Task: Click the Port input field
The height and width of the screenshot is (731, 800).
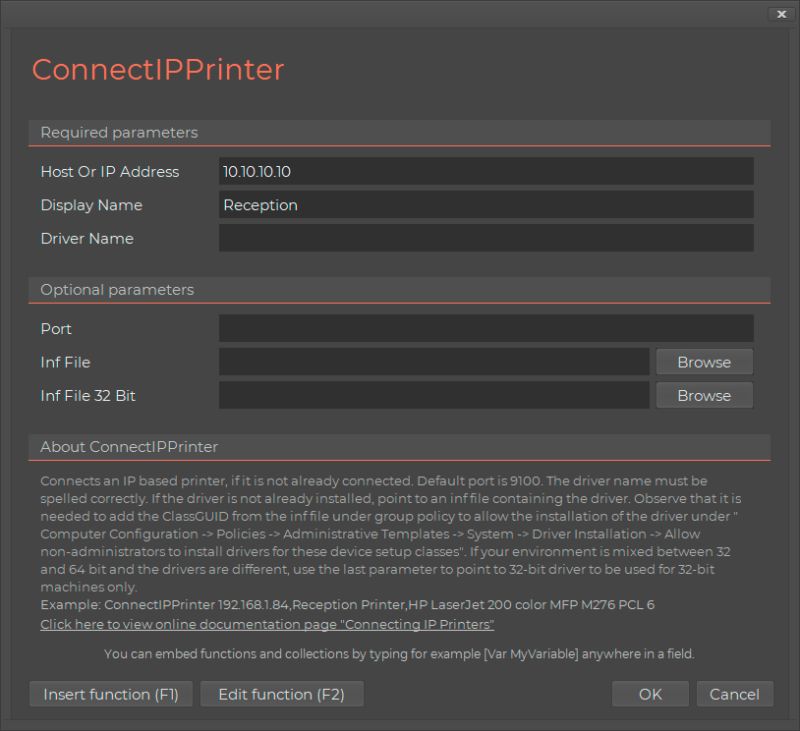Action: click(485, 328)
